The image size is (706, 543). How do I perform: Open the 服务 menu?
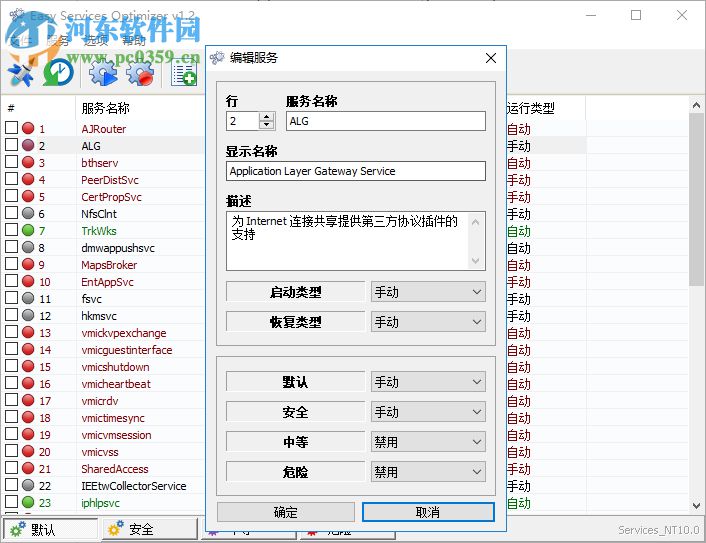click(x=58, y=41)
